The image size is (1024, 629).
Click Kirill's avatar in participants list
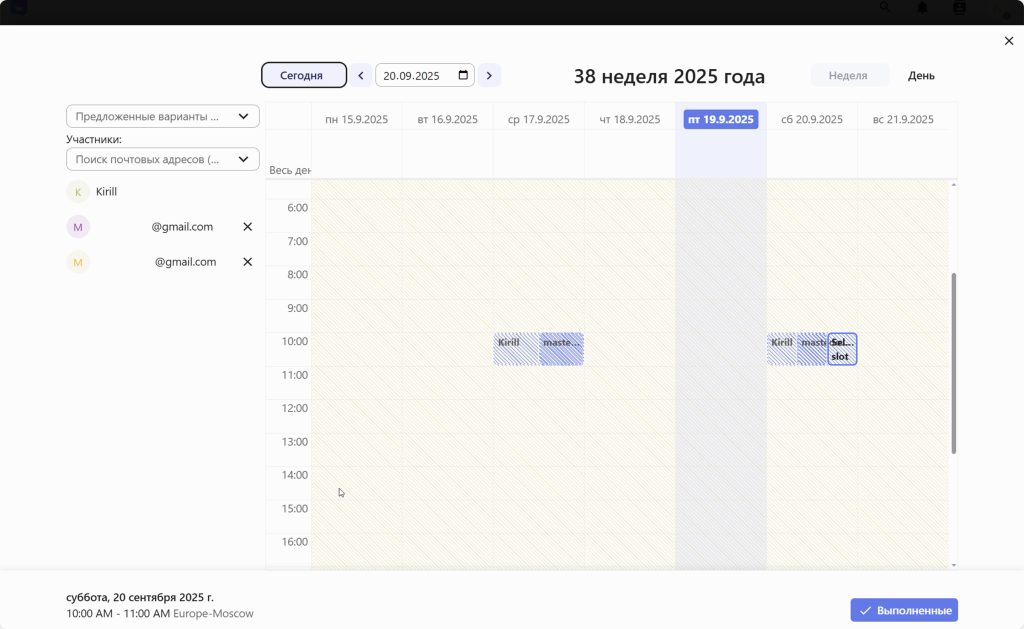point(78,192)
